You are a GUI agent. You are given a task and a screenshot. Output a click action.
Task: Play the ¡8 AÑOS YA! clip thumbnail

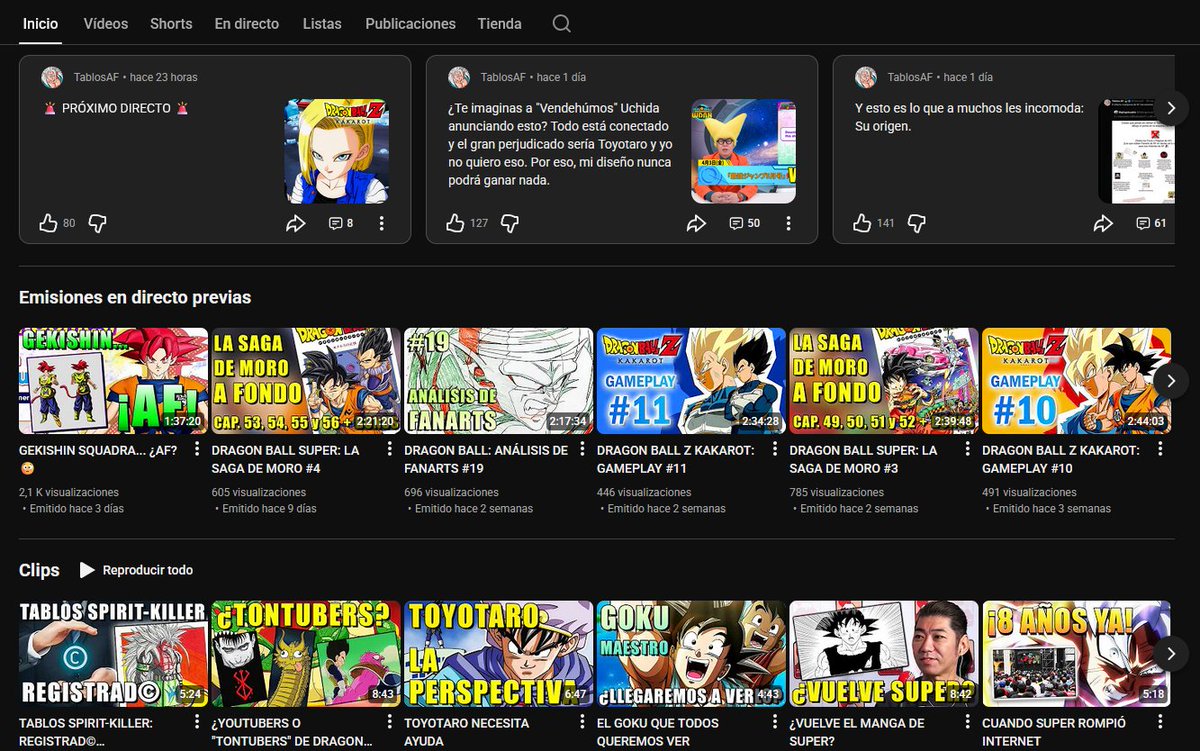(1077, 654)
